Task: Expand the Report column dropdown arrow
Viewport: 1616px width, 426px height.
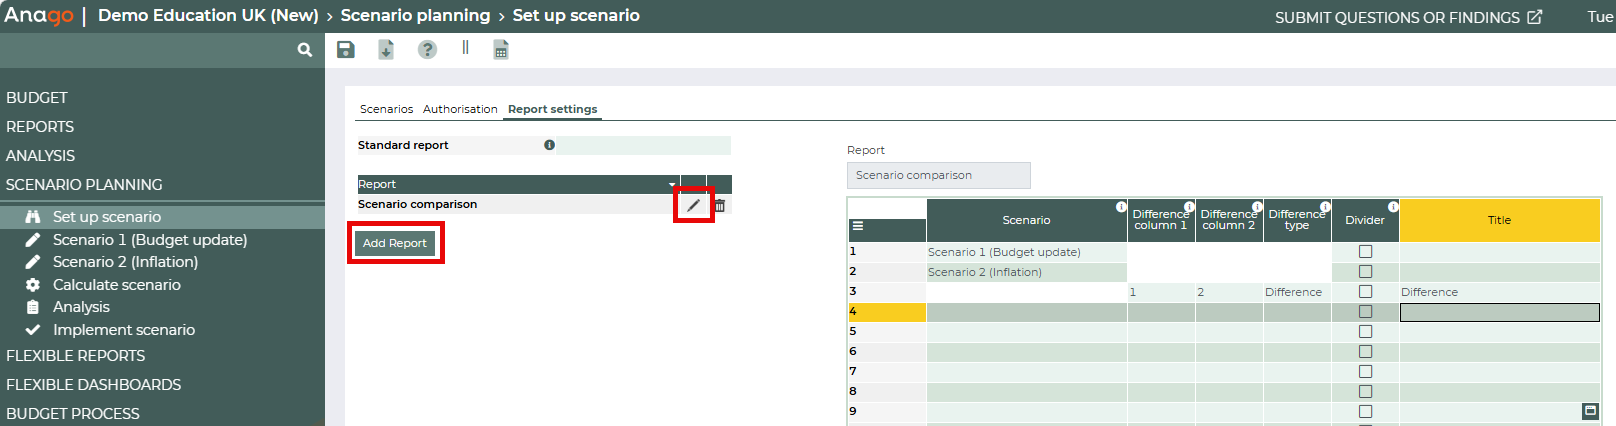Action: click(x=672, y=185)
